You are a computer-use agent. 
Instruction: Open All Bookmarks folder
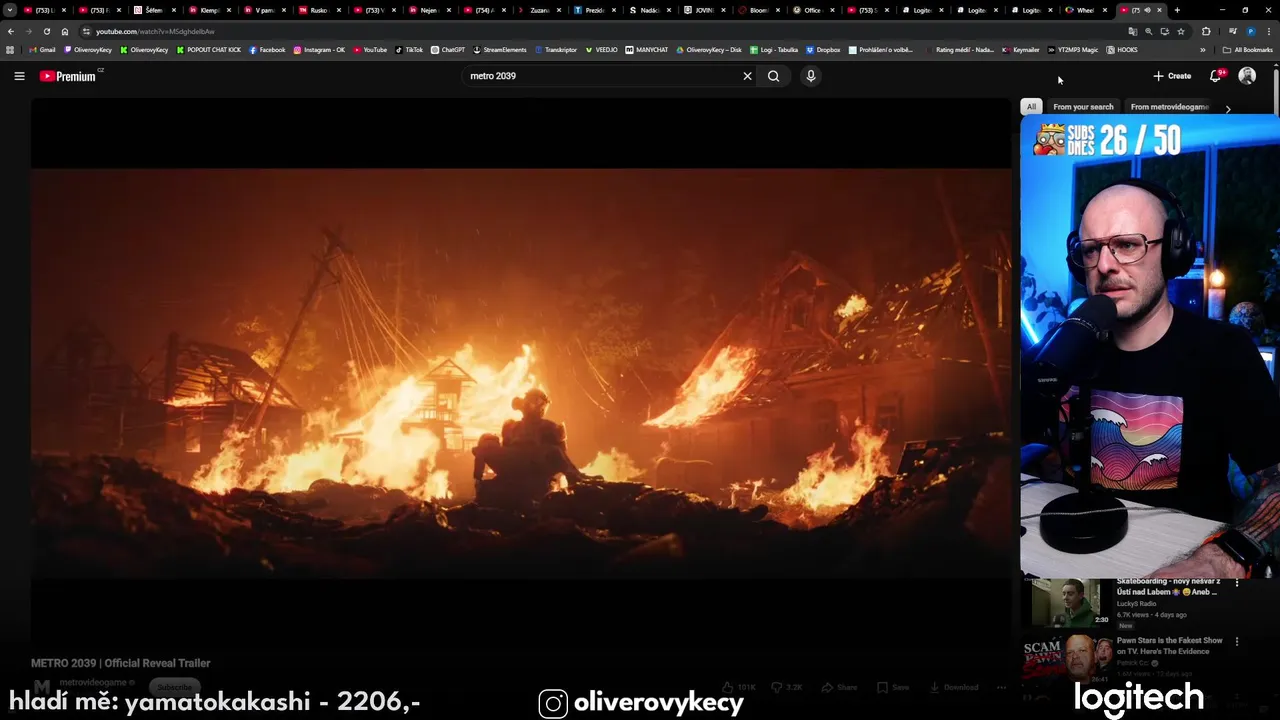tap(1247, 50)
